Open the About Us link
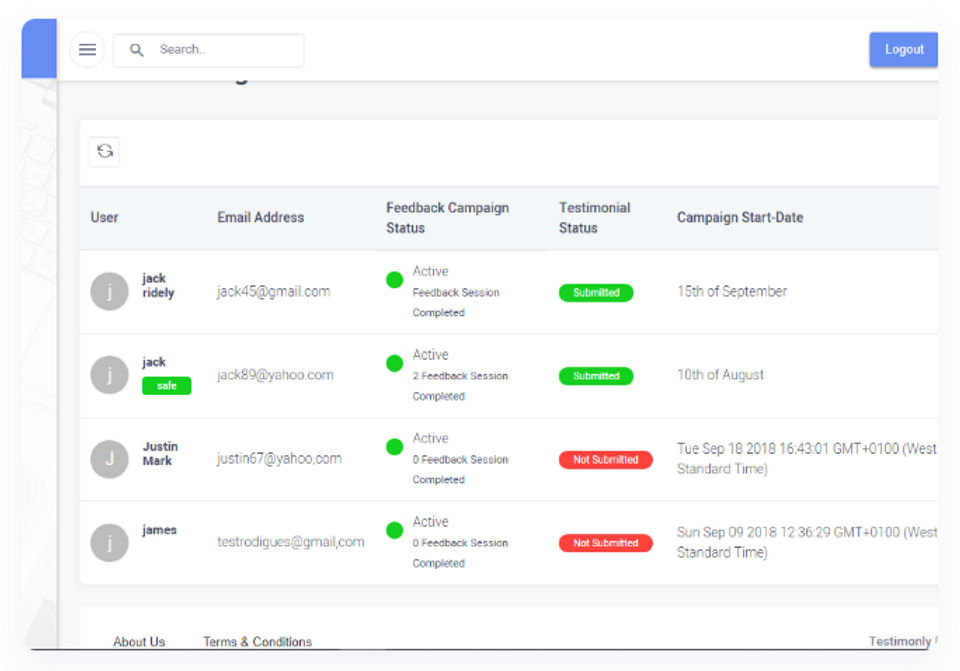The height and width of the screenshot is (671, 960). click(139, 641)
